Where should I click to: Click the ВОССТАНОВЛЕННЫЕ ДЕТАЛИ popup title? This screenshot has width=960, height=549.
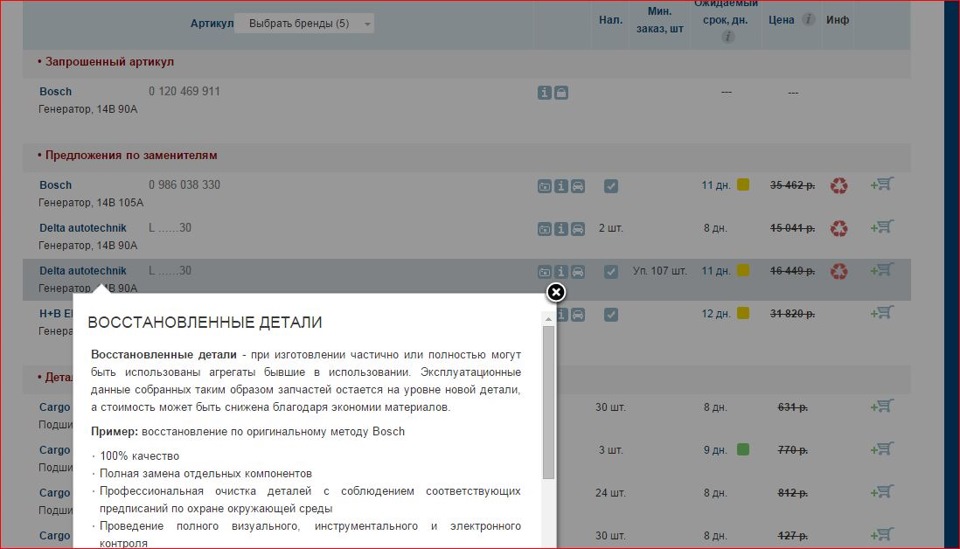pos(204,323)
